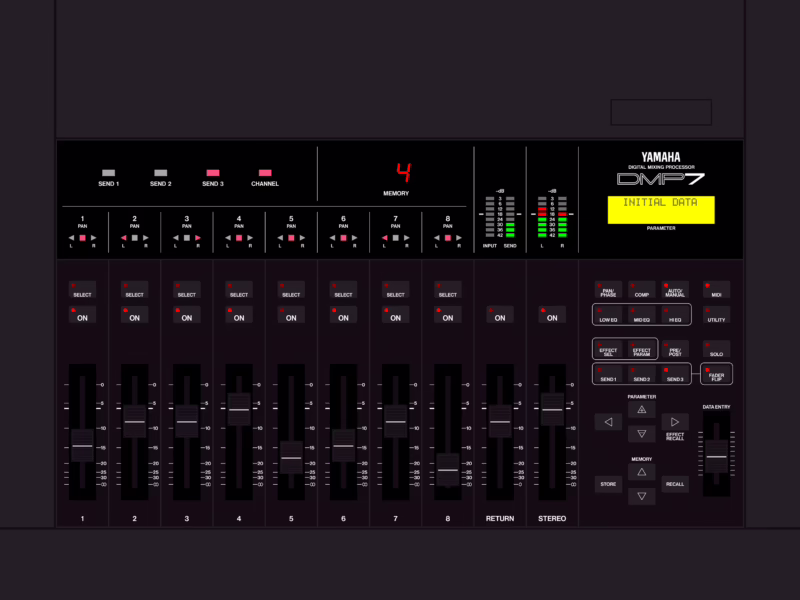Mute channel 5 via ON button
The image size is (800, 600).
[291, 314]
